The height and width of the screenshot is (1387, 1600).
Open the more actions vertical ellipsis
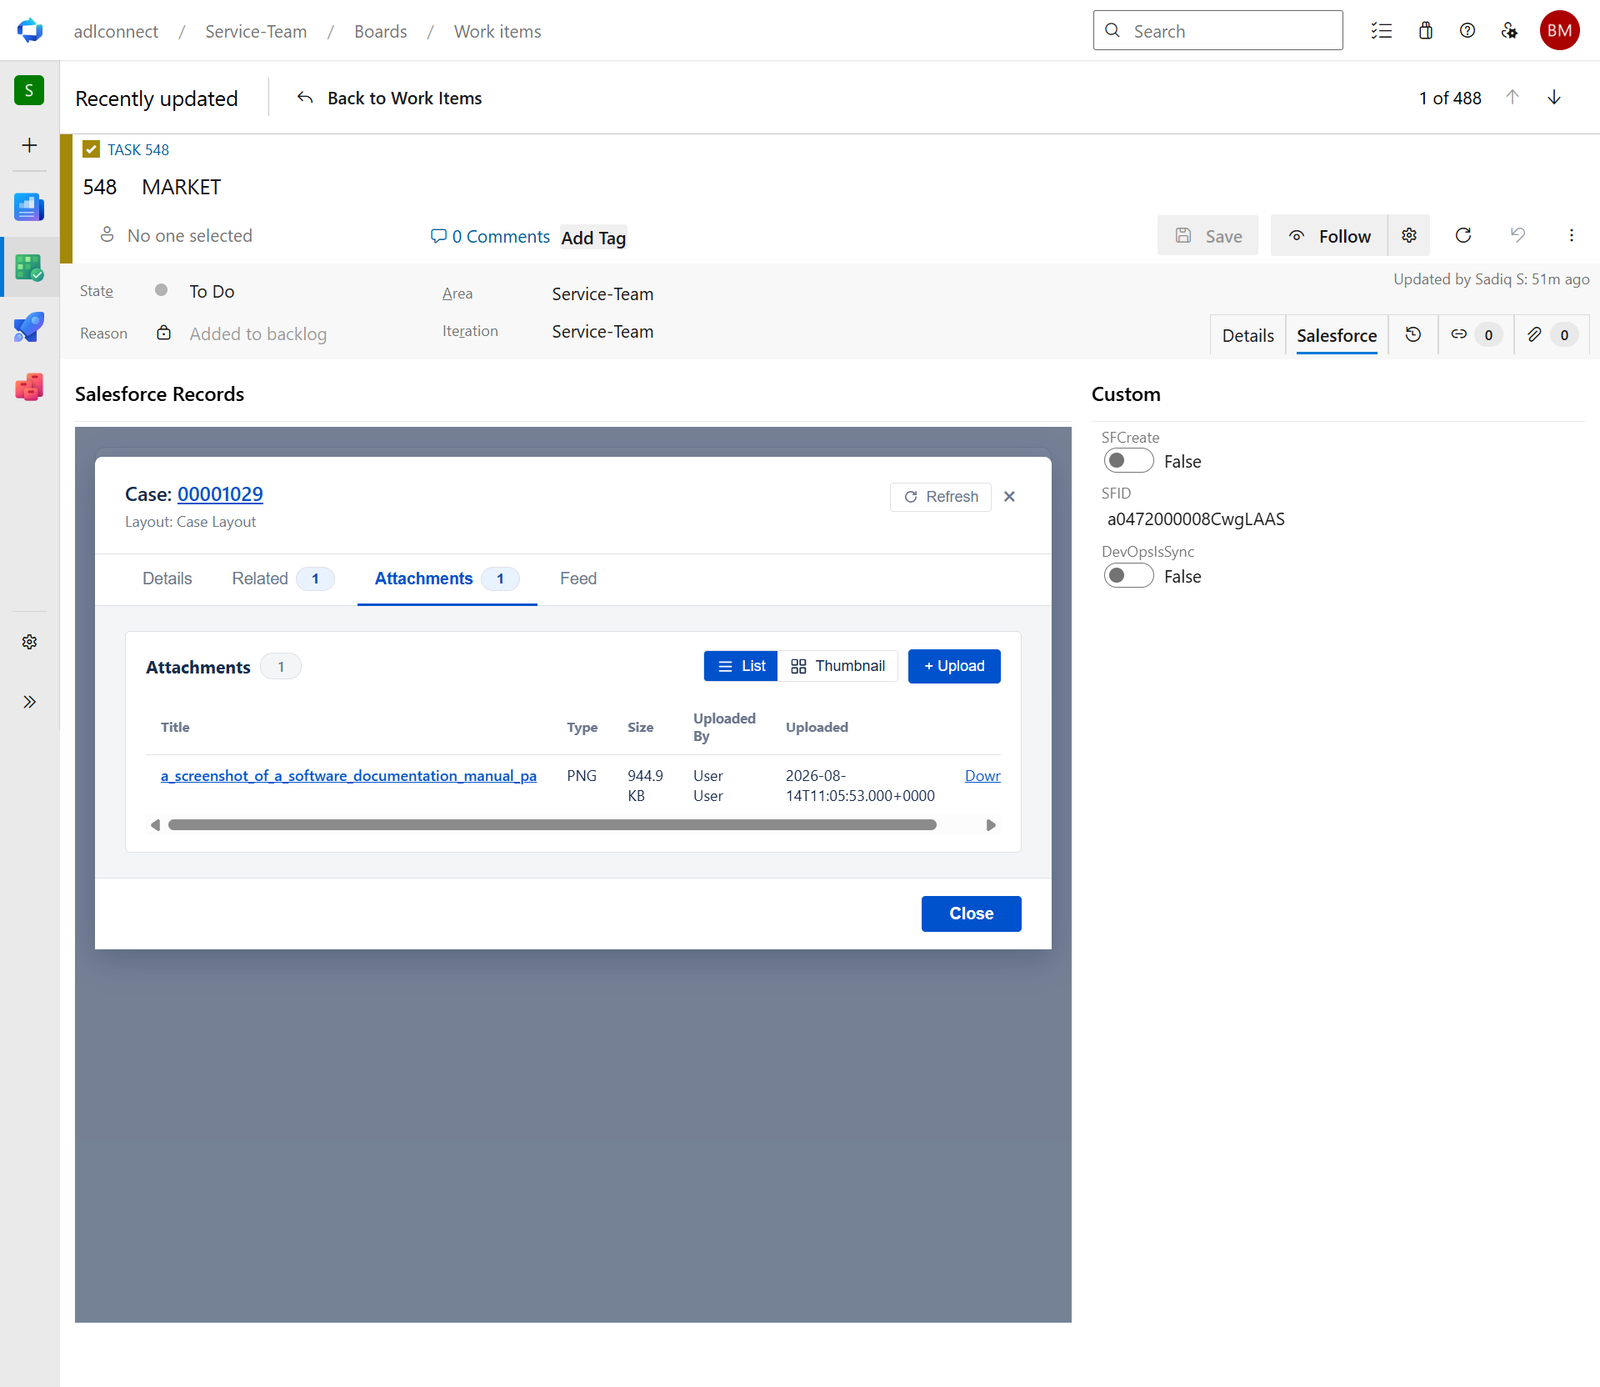pos(1571,235)
